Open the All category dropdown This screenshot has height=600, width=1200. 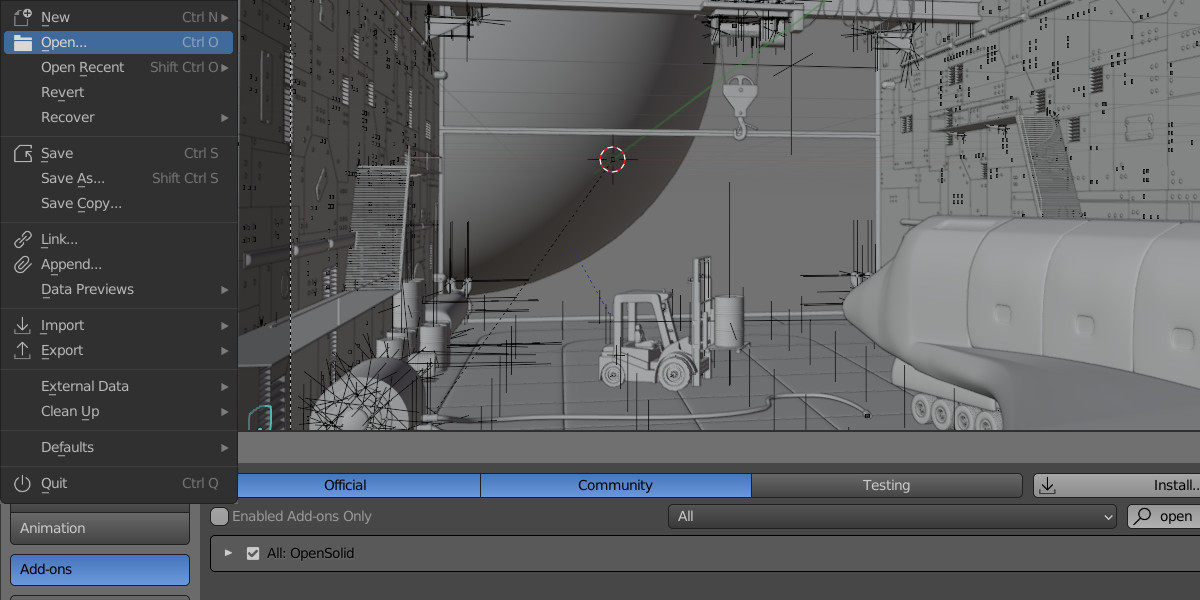[x=892, y=516]
